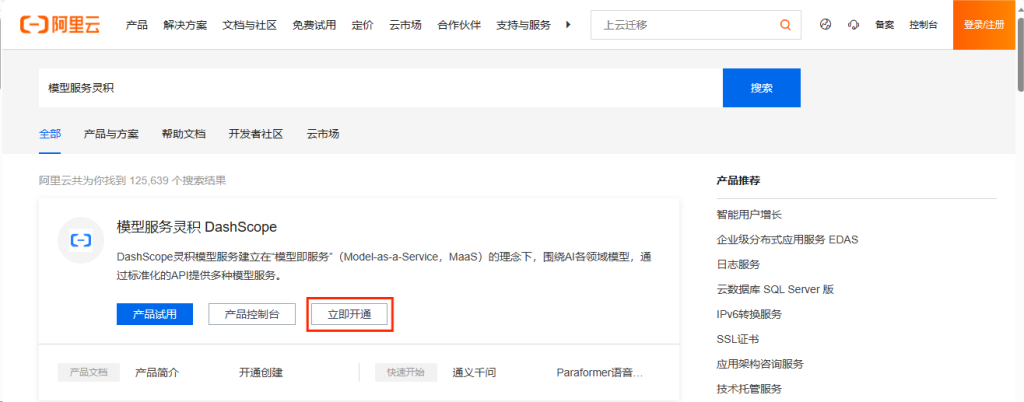Screen dimensions: 1024x402
Task: Open the 模型服务灵积 DashScope title
Action: pos(197,227)
